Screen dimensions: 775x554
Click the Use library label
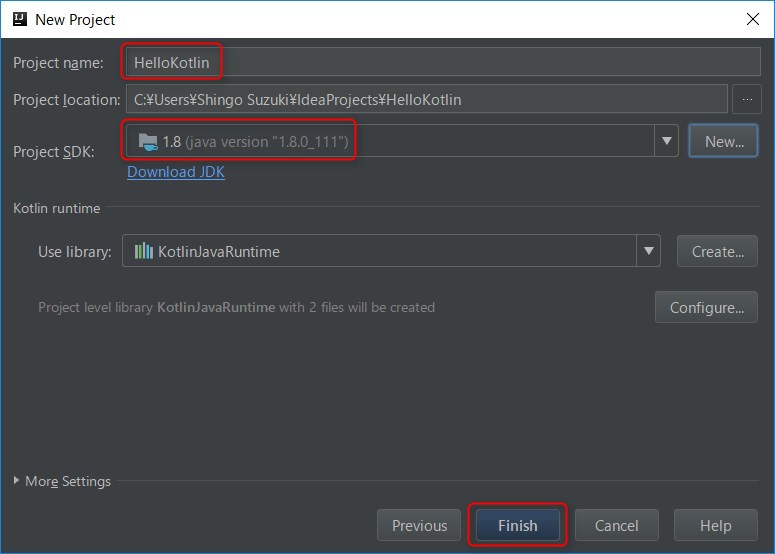pos(75,252)
